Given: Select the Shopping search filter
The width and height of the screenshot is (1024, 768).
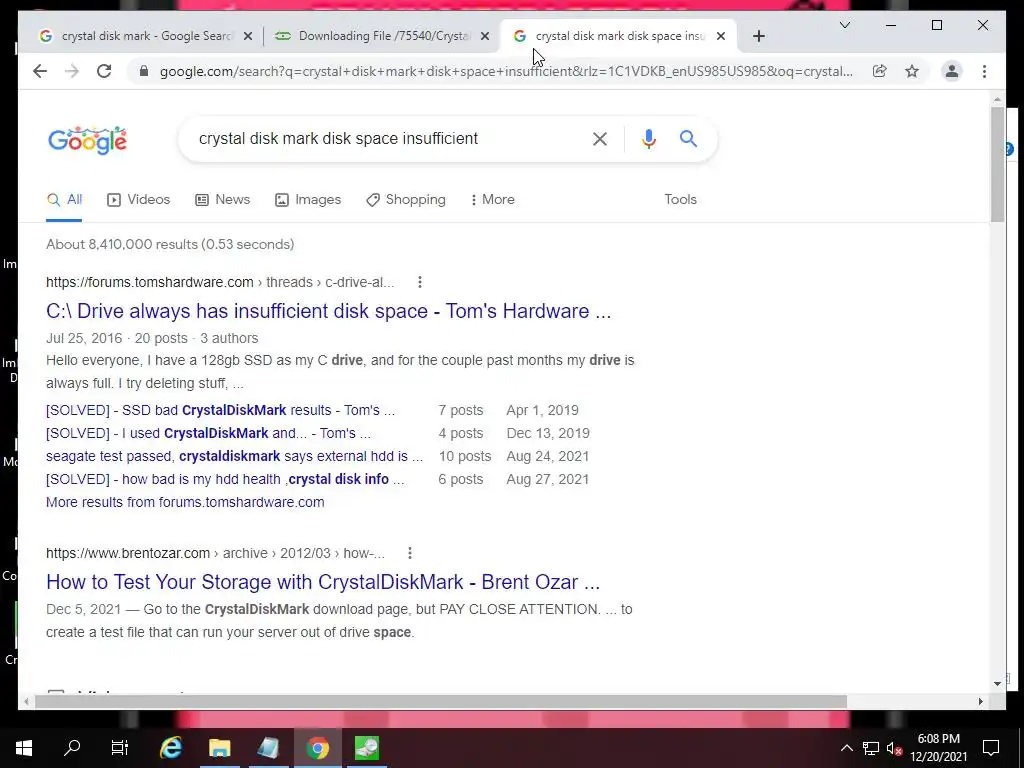Looking at the screenshot, I should [406, 199].
